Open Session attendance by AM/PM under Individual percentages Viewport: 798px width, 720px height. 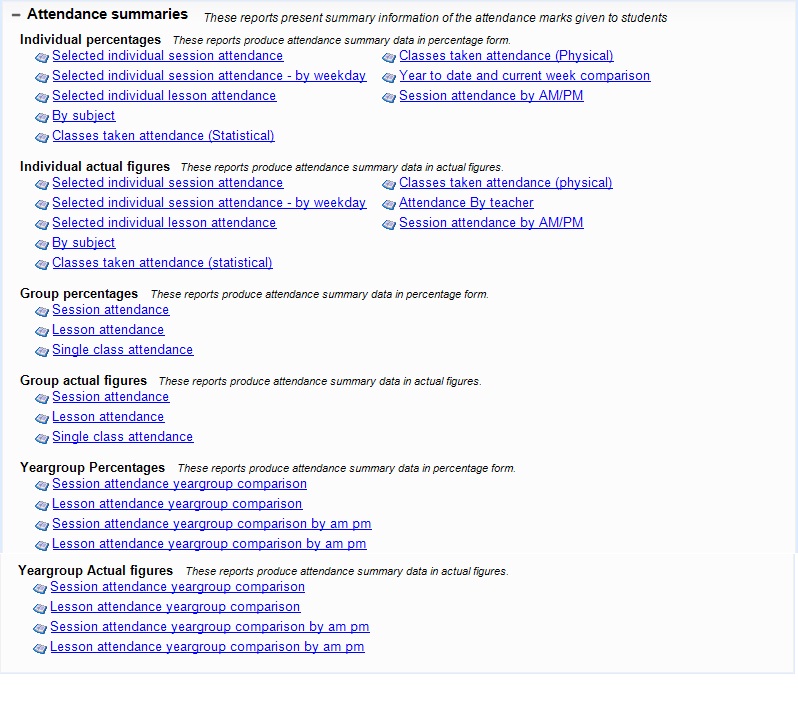[491, 96]
